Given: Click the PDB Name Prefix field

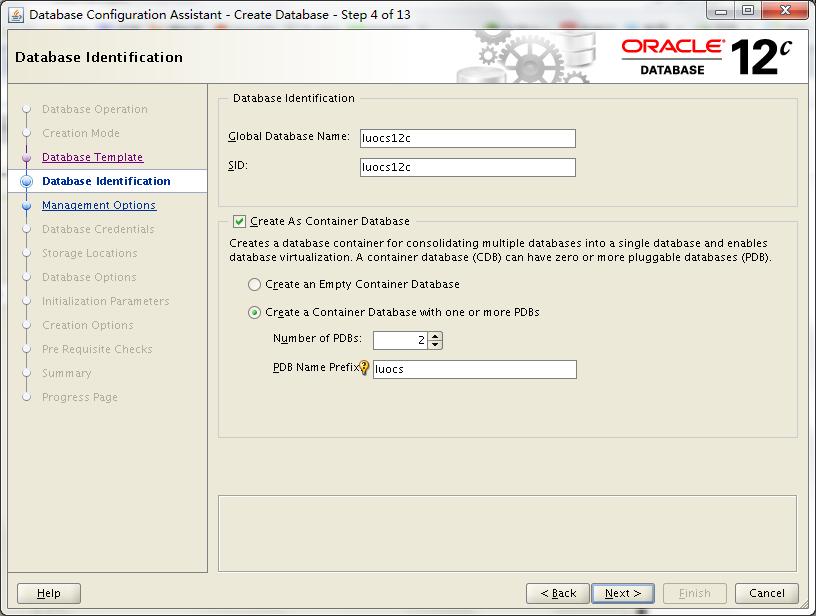Looking at the screenshot, I should coord(475,369).
